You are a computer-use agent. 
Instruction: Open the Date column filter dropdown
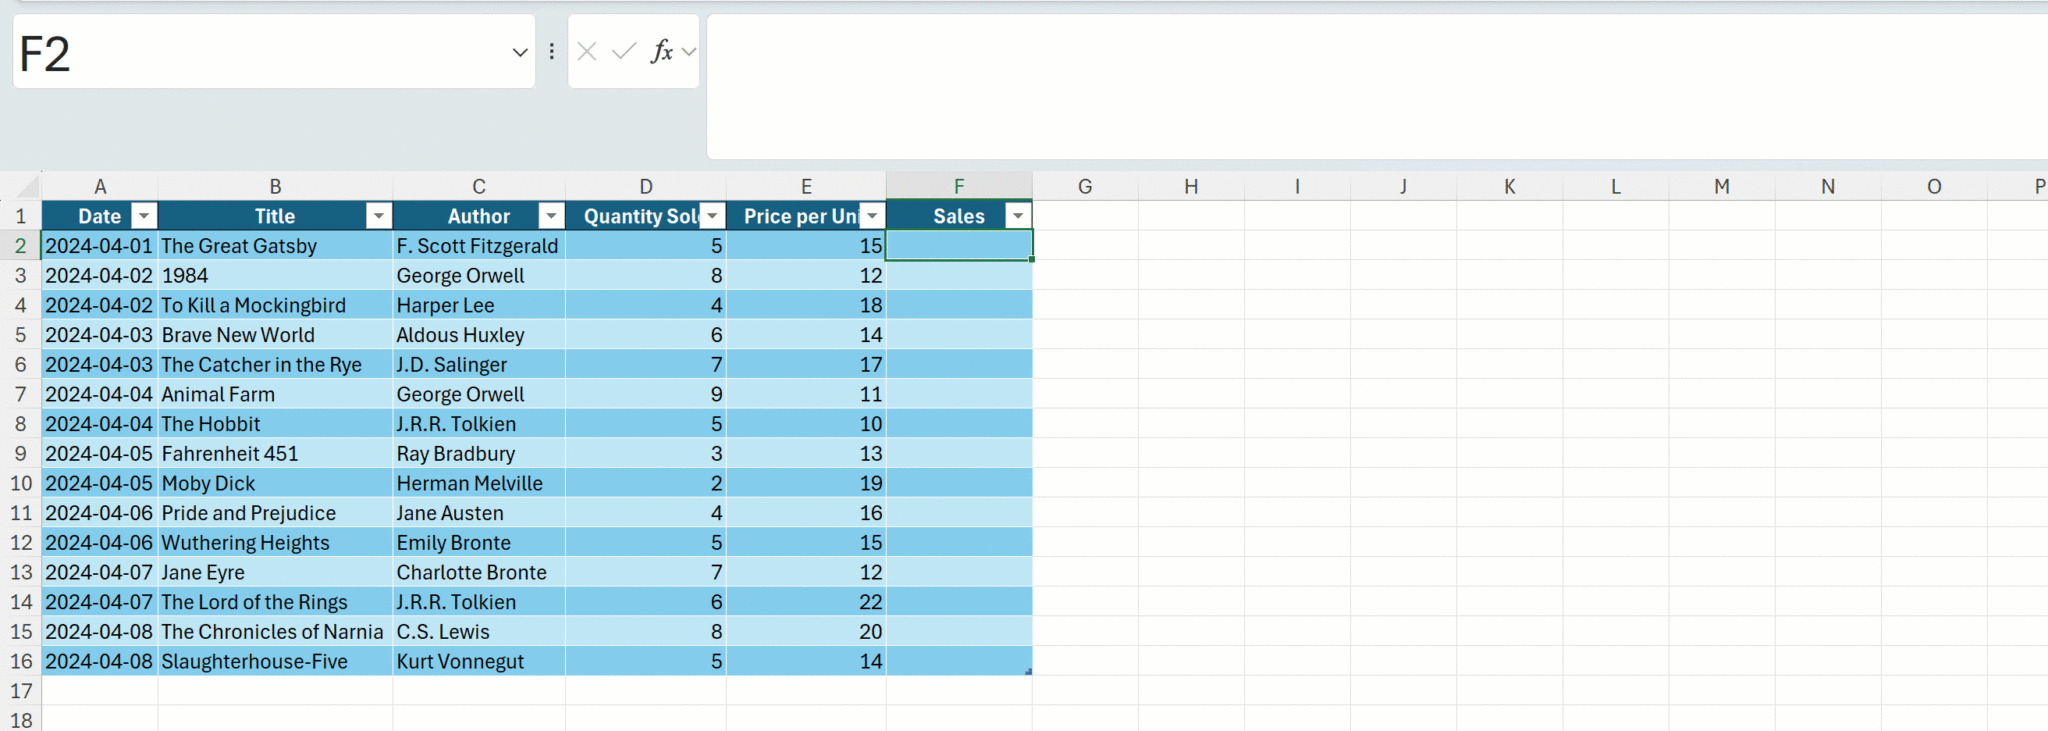pos(144,216)
